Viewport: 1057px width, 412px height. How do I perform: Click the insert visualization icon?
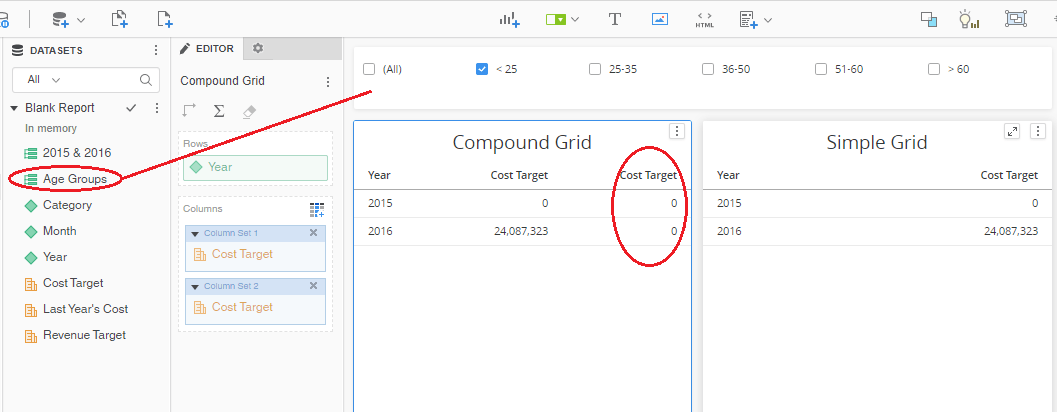(510, 19)
